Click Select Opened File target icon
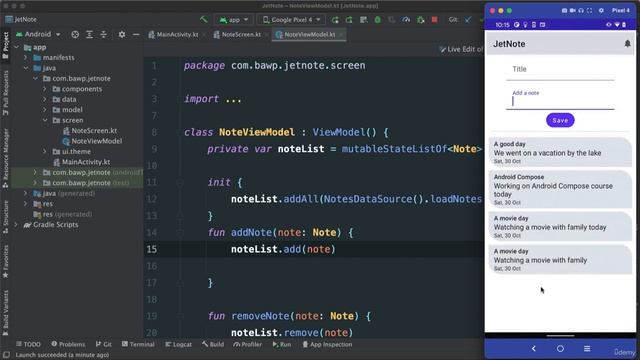This screenshot has height=360, width=640. click(75, 35)
